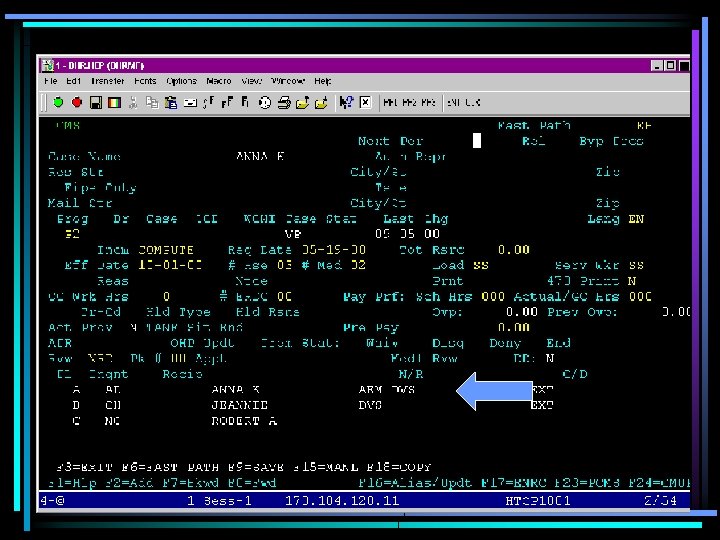720x540 pixels.
Task: Click the boxed X toolbar icon
Action: point(365,102)
